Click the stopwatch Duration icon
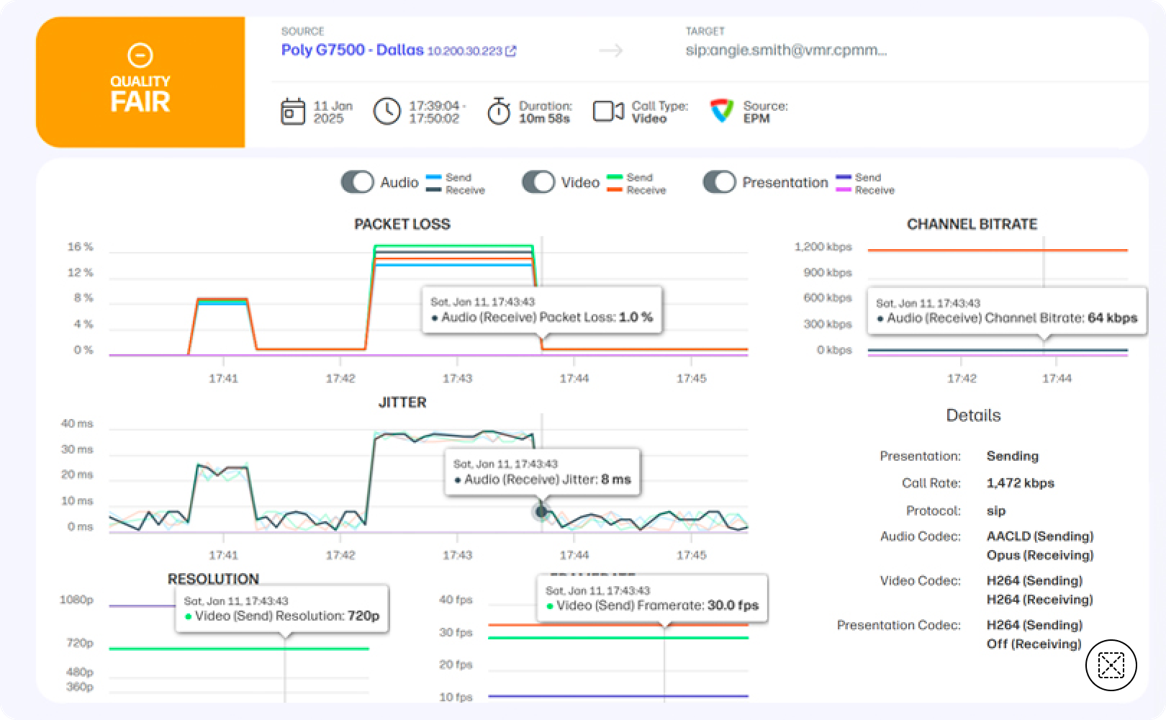 (498, 110)
